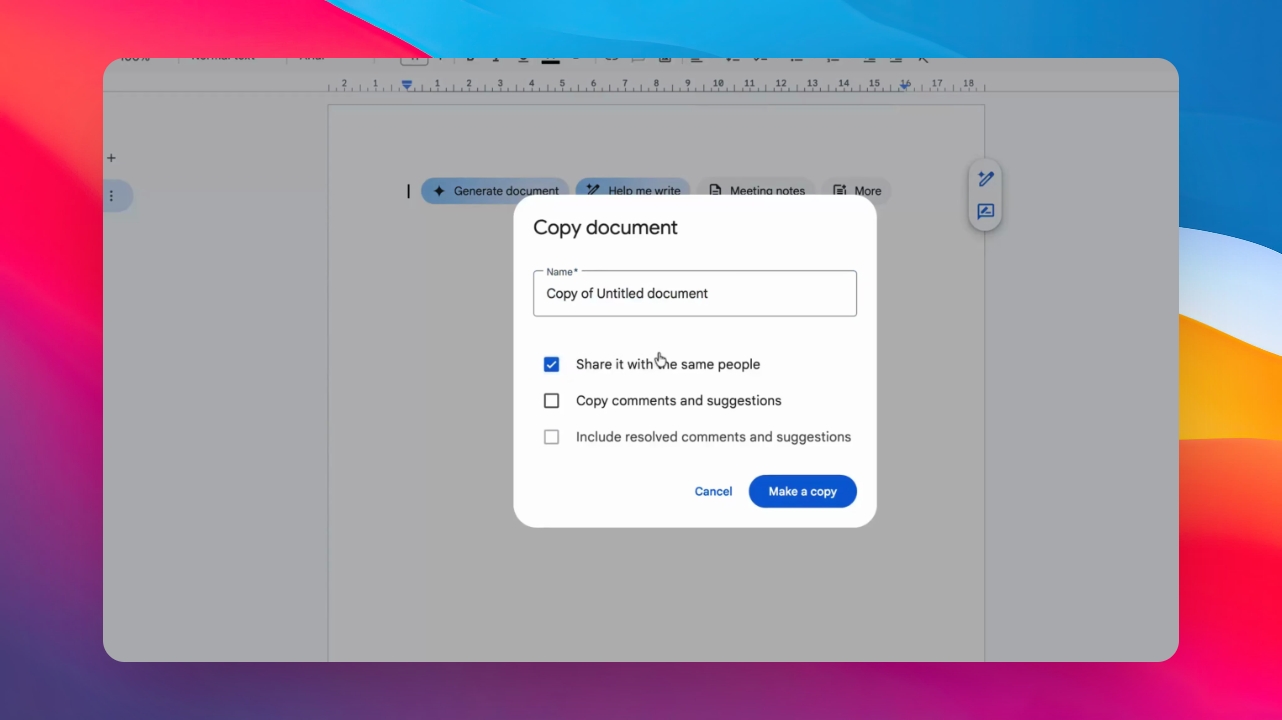Click the plus icon in left margin
Viewport: 1282px width, 720px height.
[x=111, y=158]
